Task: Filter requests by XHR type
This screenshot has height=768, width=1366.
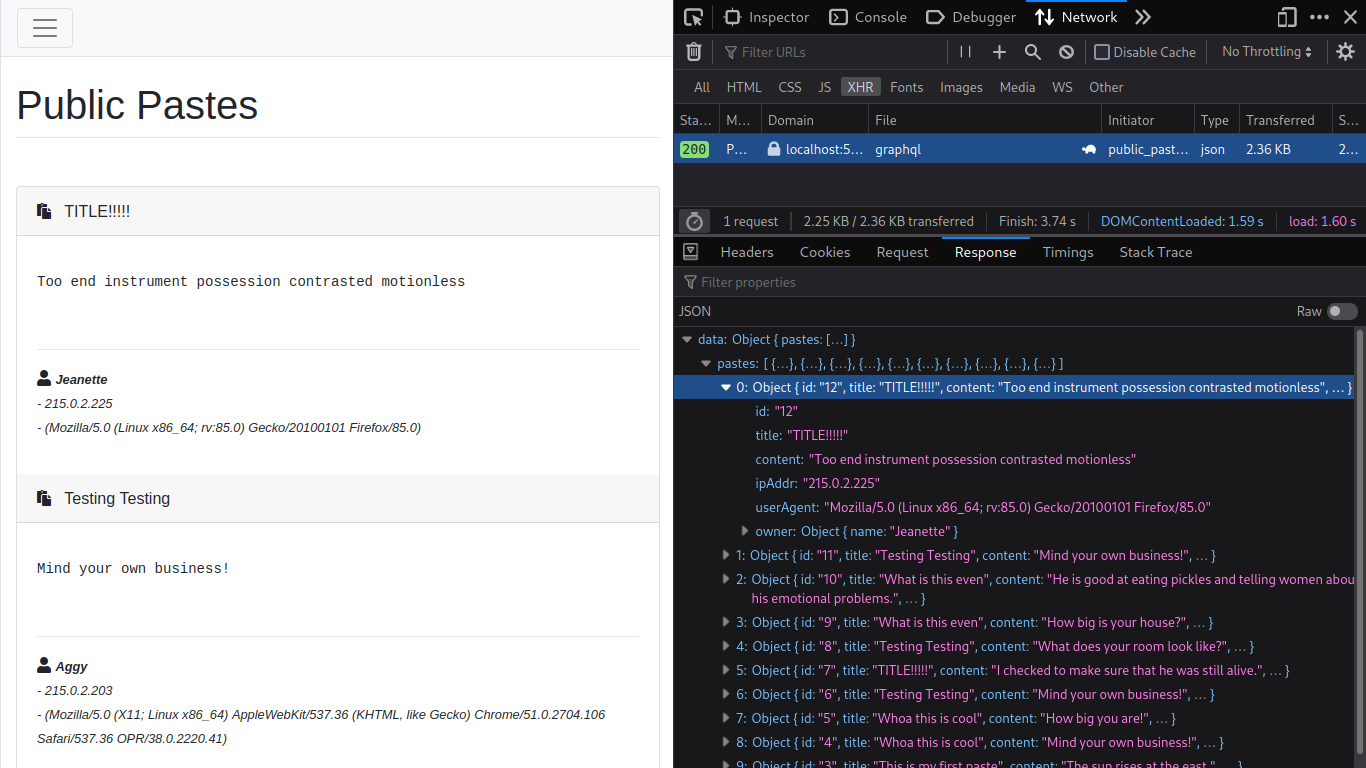Action: (860, 87)
